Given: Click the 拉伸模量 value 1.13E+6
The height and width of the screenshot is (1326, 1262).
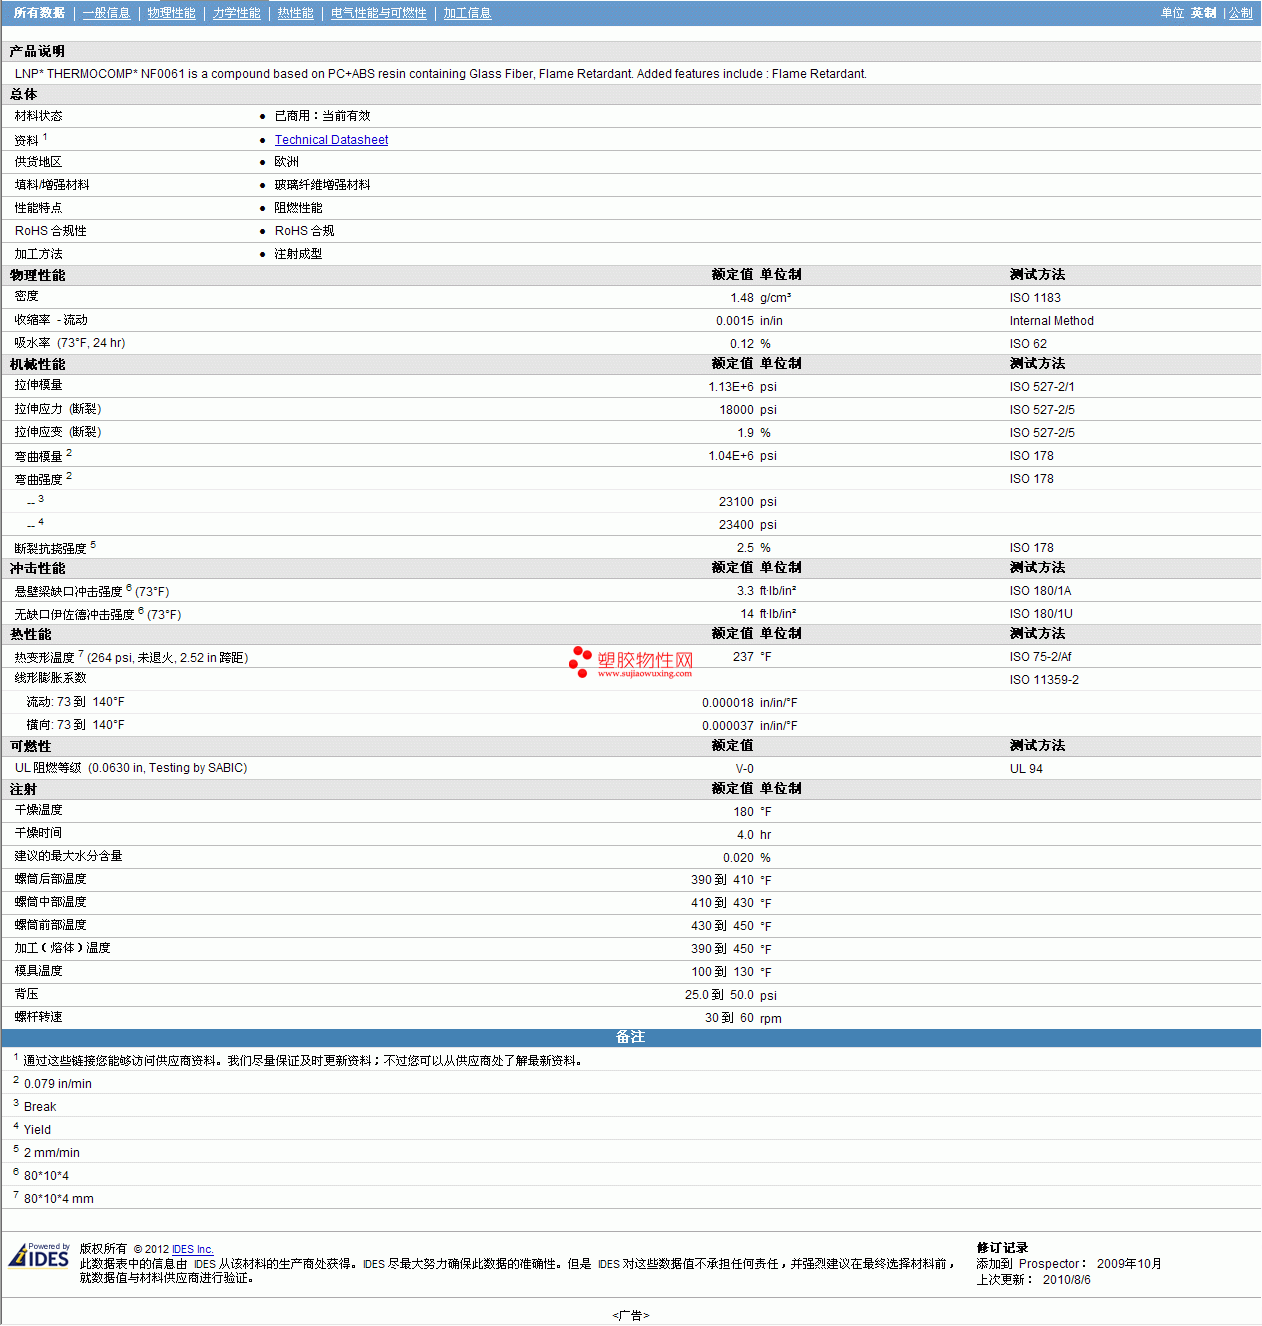Looking at the screenshot, I should tap(731, 387).
